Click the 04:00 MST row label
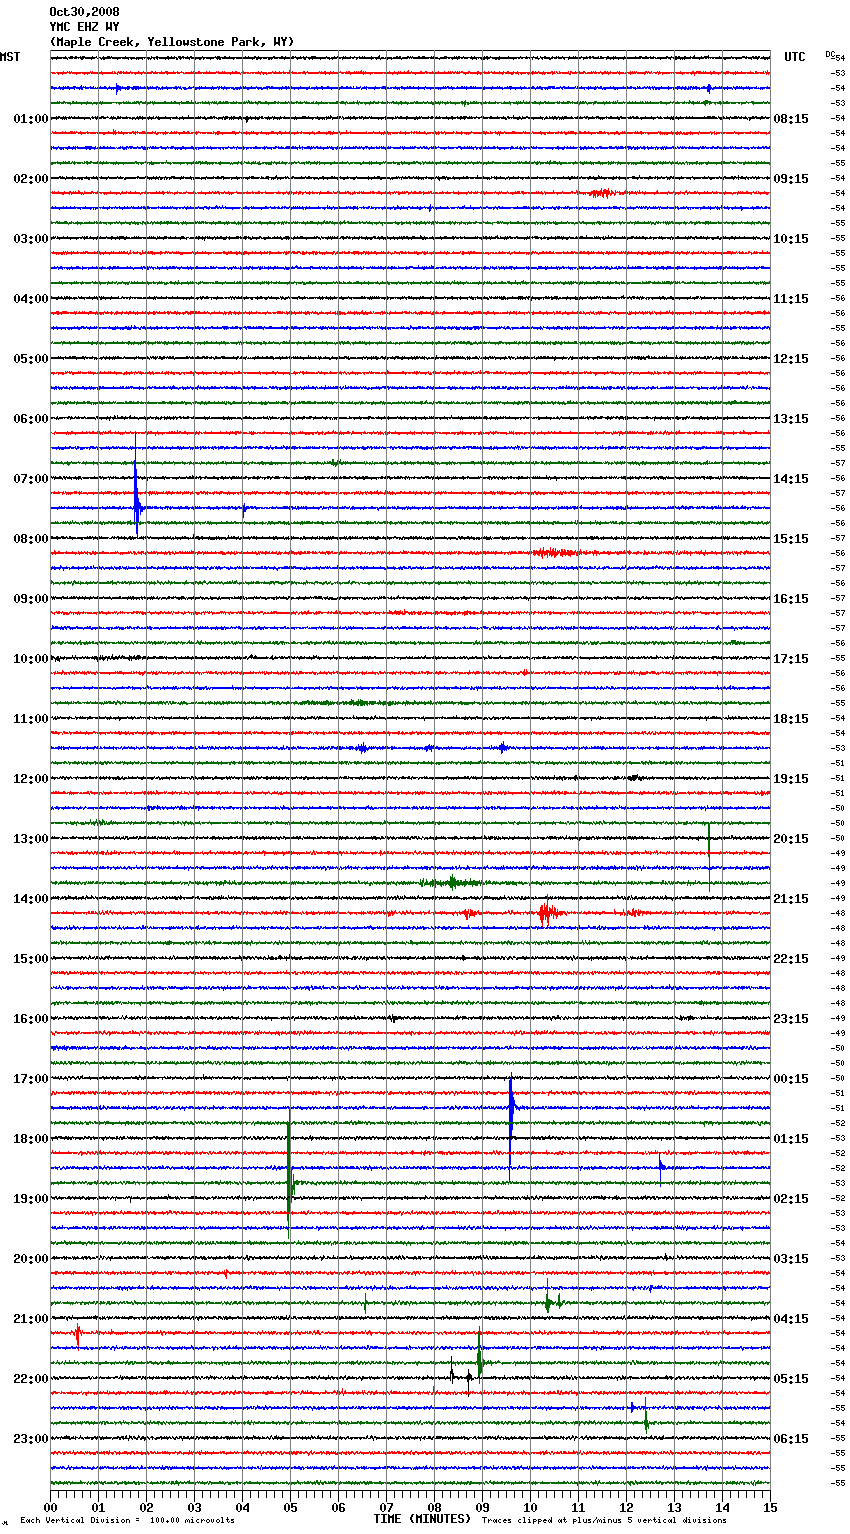The height and width of the screenshot is (1534, 850). tap(31, 299)
